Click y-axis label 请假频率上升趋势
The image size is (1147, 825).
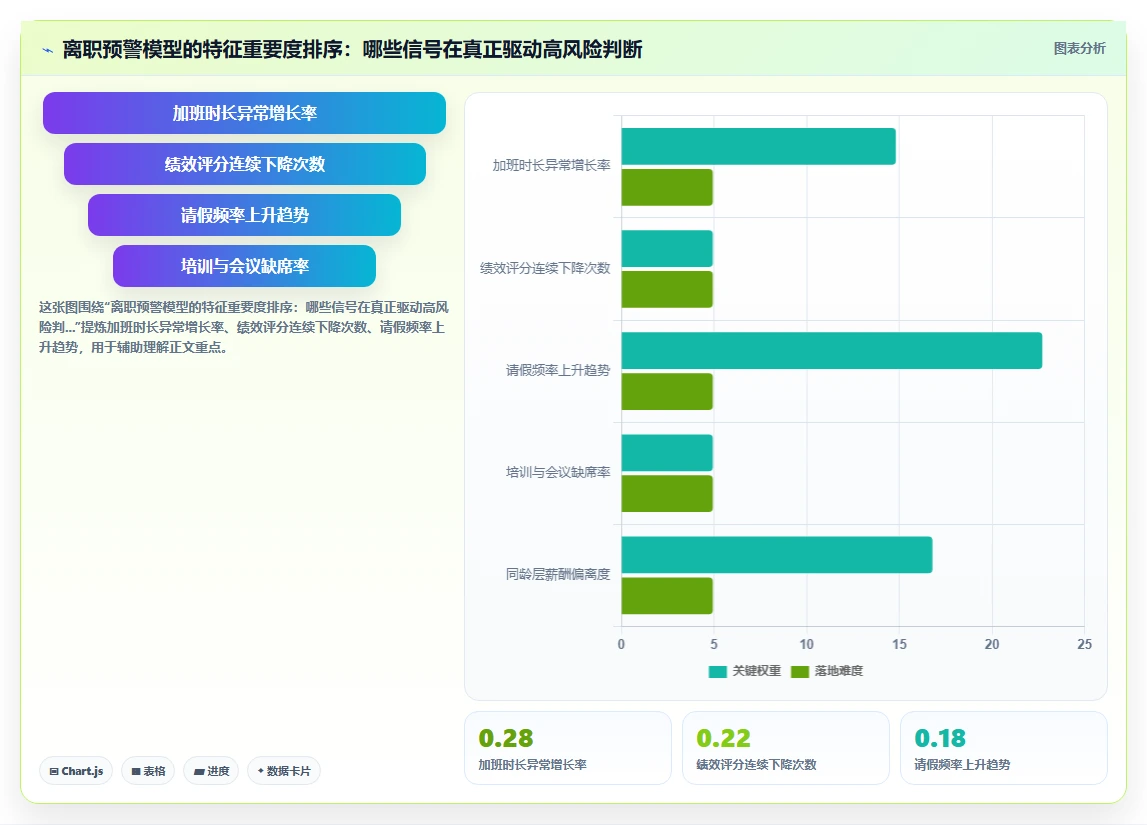[x=558, y=370]
